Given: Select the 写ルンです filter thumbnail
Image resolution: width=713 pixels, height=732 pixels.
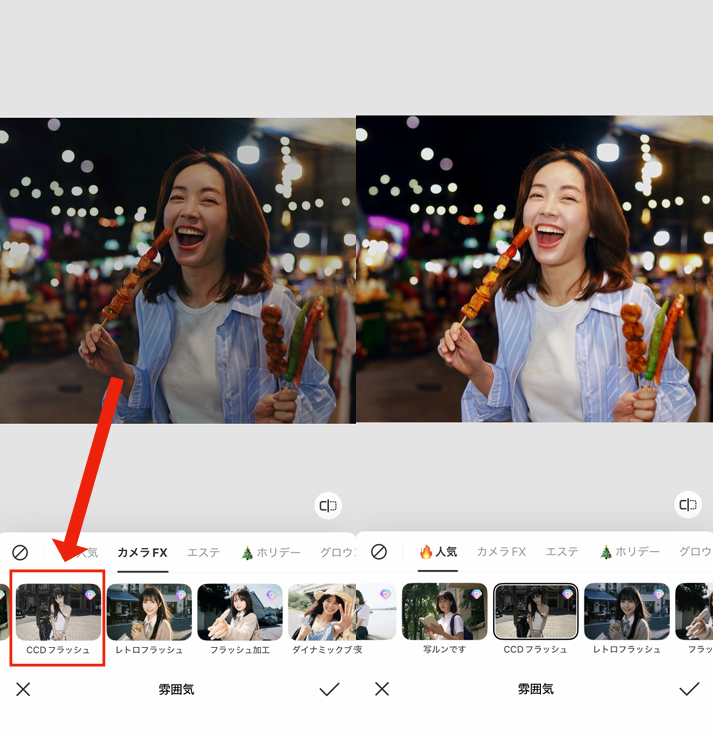Looking at the screenshot, I should coord(444,612).
